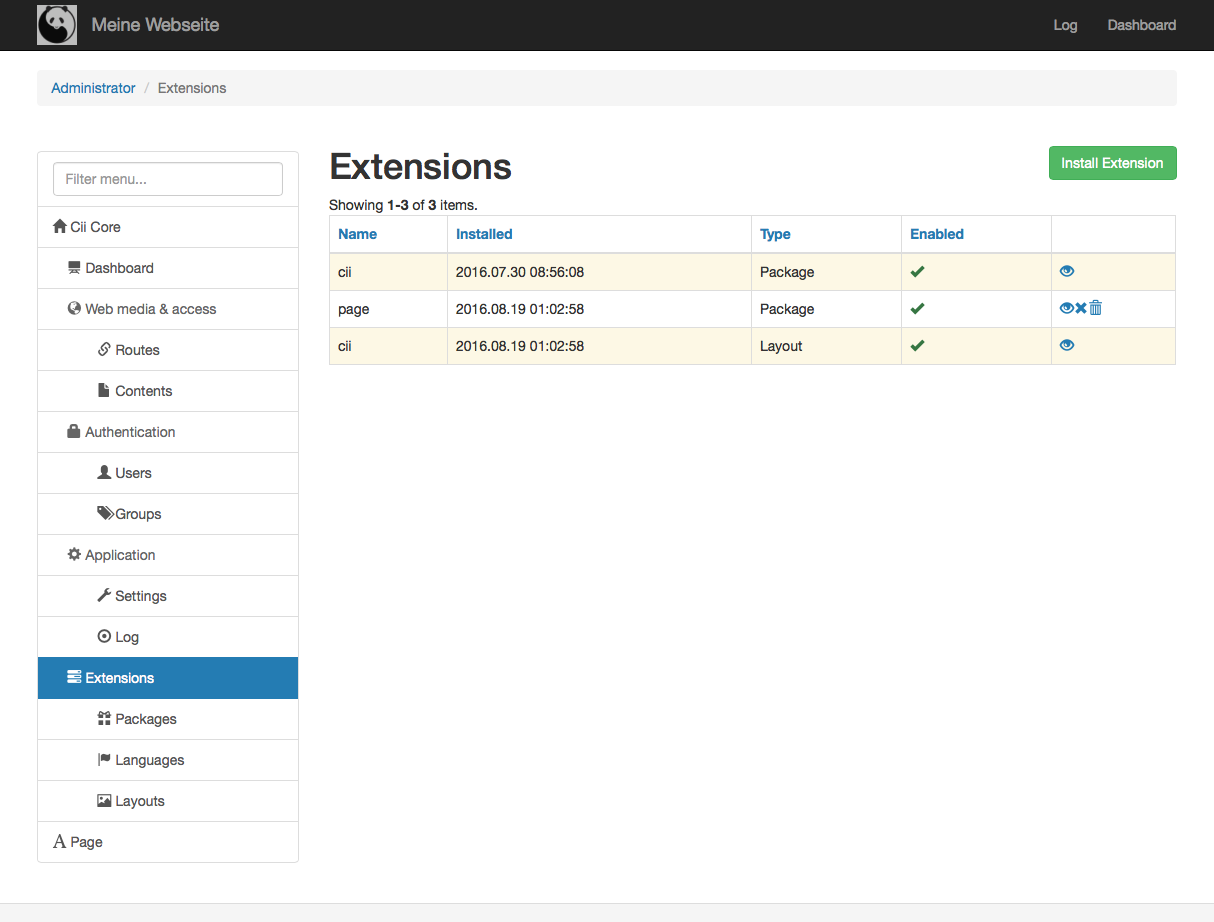Open the sidebar Log item
The image size is (1214, 922).
point(168,637)
